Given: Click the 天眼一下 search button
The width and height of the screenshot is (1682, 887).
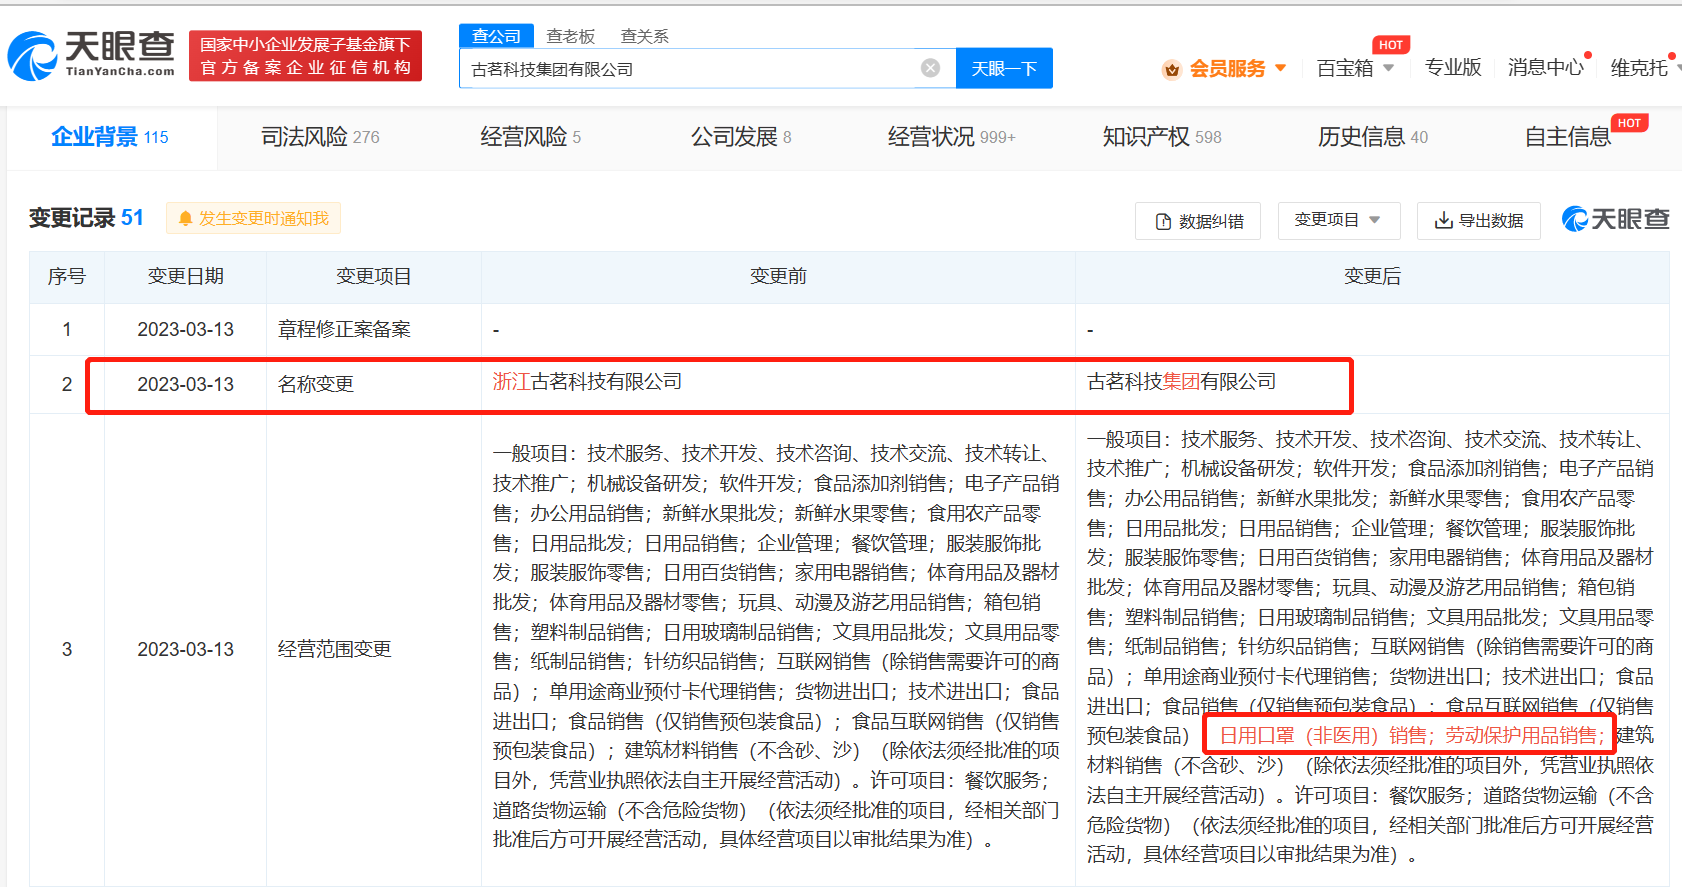Looking at the screenshot, I should click(1004, 68).
